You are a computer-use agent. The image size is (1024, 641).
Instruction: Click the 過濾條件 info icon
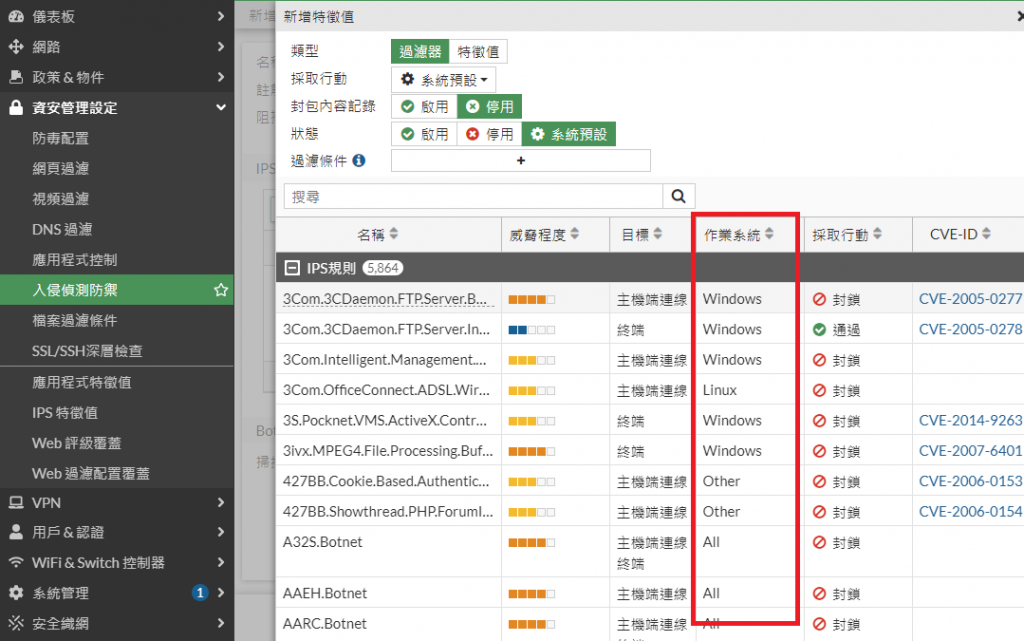[358, 160]
